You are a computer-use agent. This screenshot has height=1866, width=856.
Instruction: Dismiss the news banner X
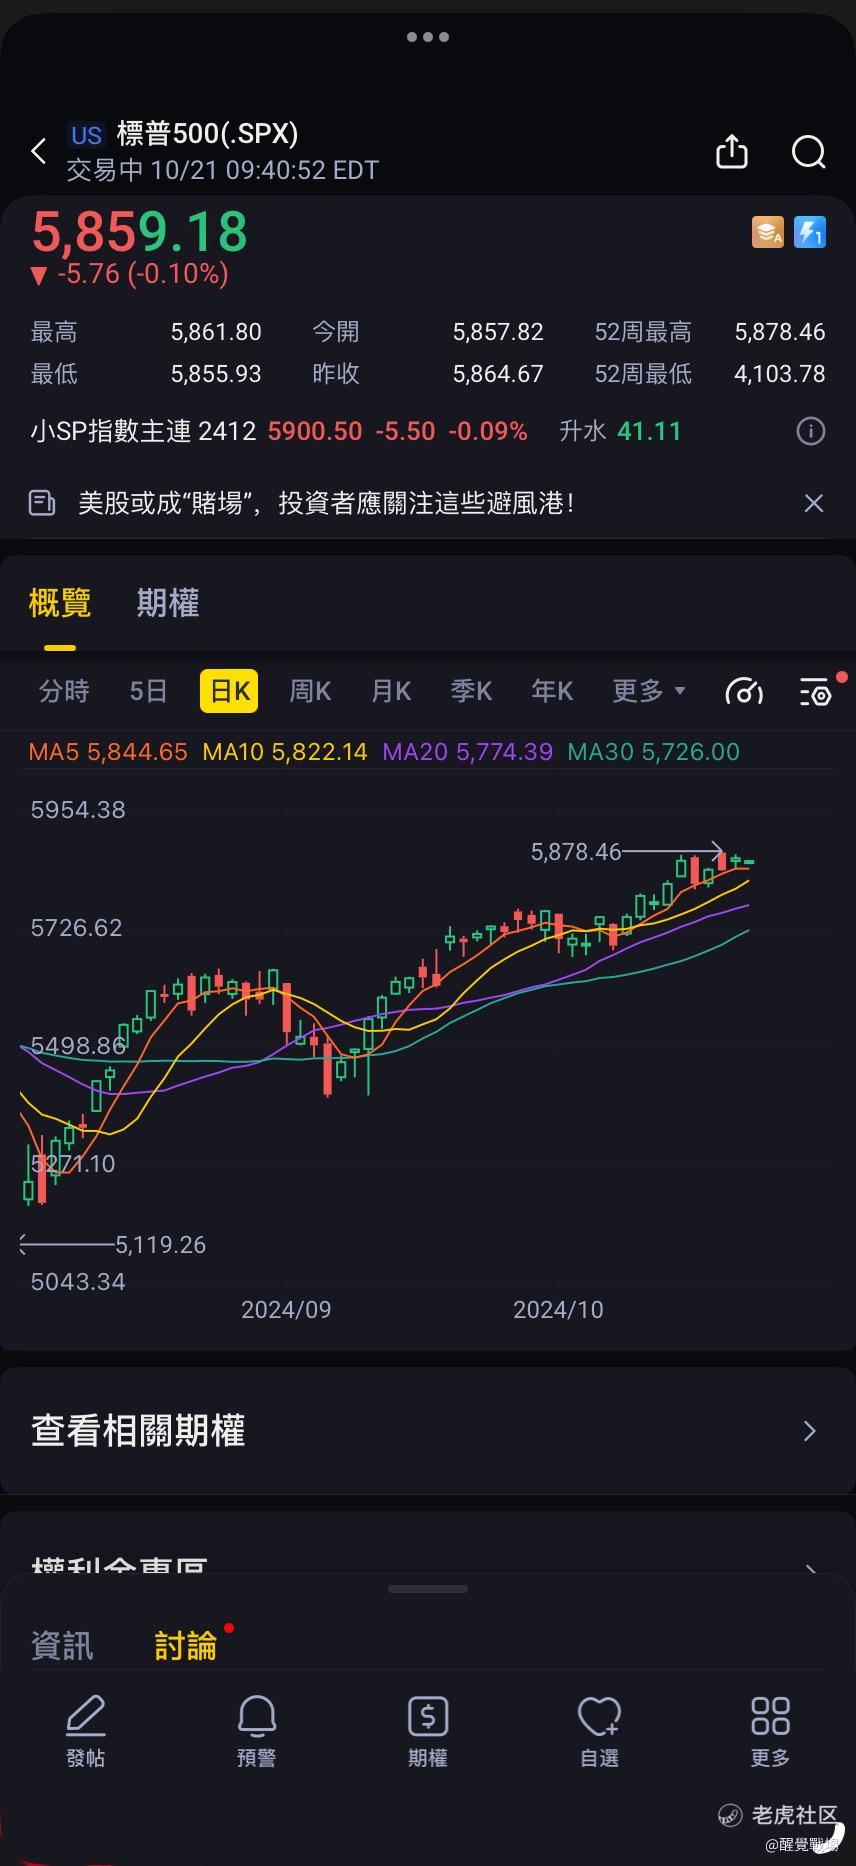[x=814, y=503]
